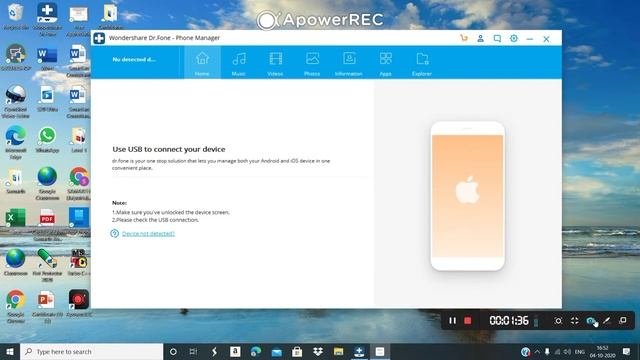Screen dimensions: 640x360
Task: Open the clock and date in the taskbar
Action: 602,351
